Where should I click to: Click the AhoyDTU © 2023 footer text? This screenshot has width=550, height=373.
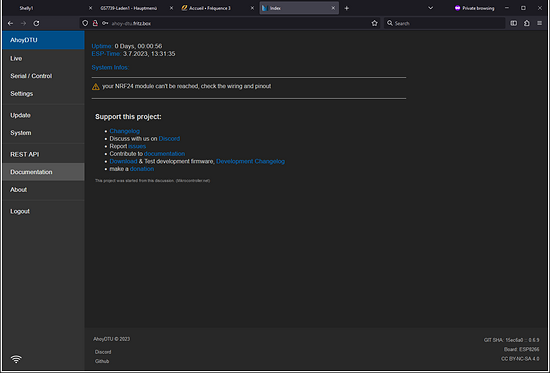pyautogui.click(x=112, y=339)
